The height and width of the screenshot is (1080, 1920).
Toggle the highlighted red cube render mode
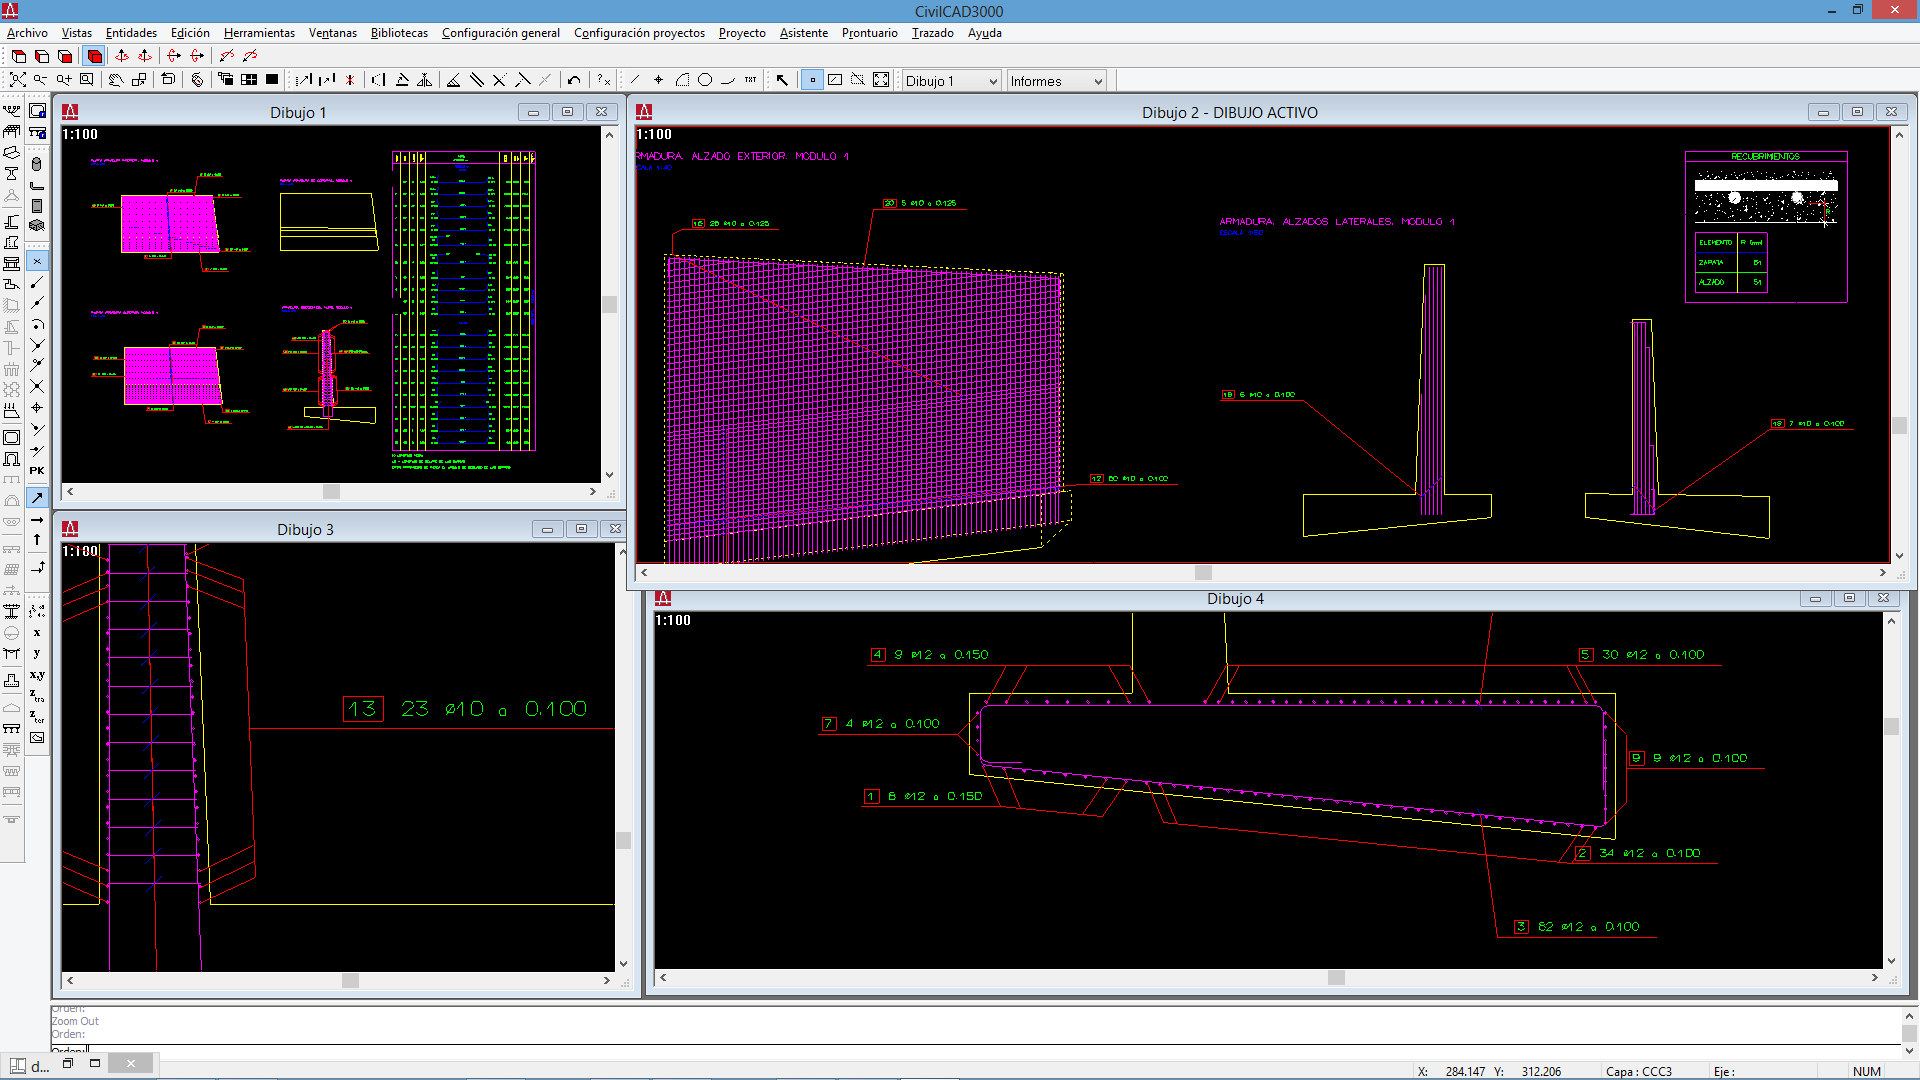95,56
